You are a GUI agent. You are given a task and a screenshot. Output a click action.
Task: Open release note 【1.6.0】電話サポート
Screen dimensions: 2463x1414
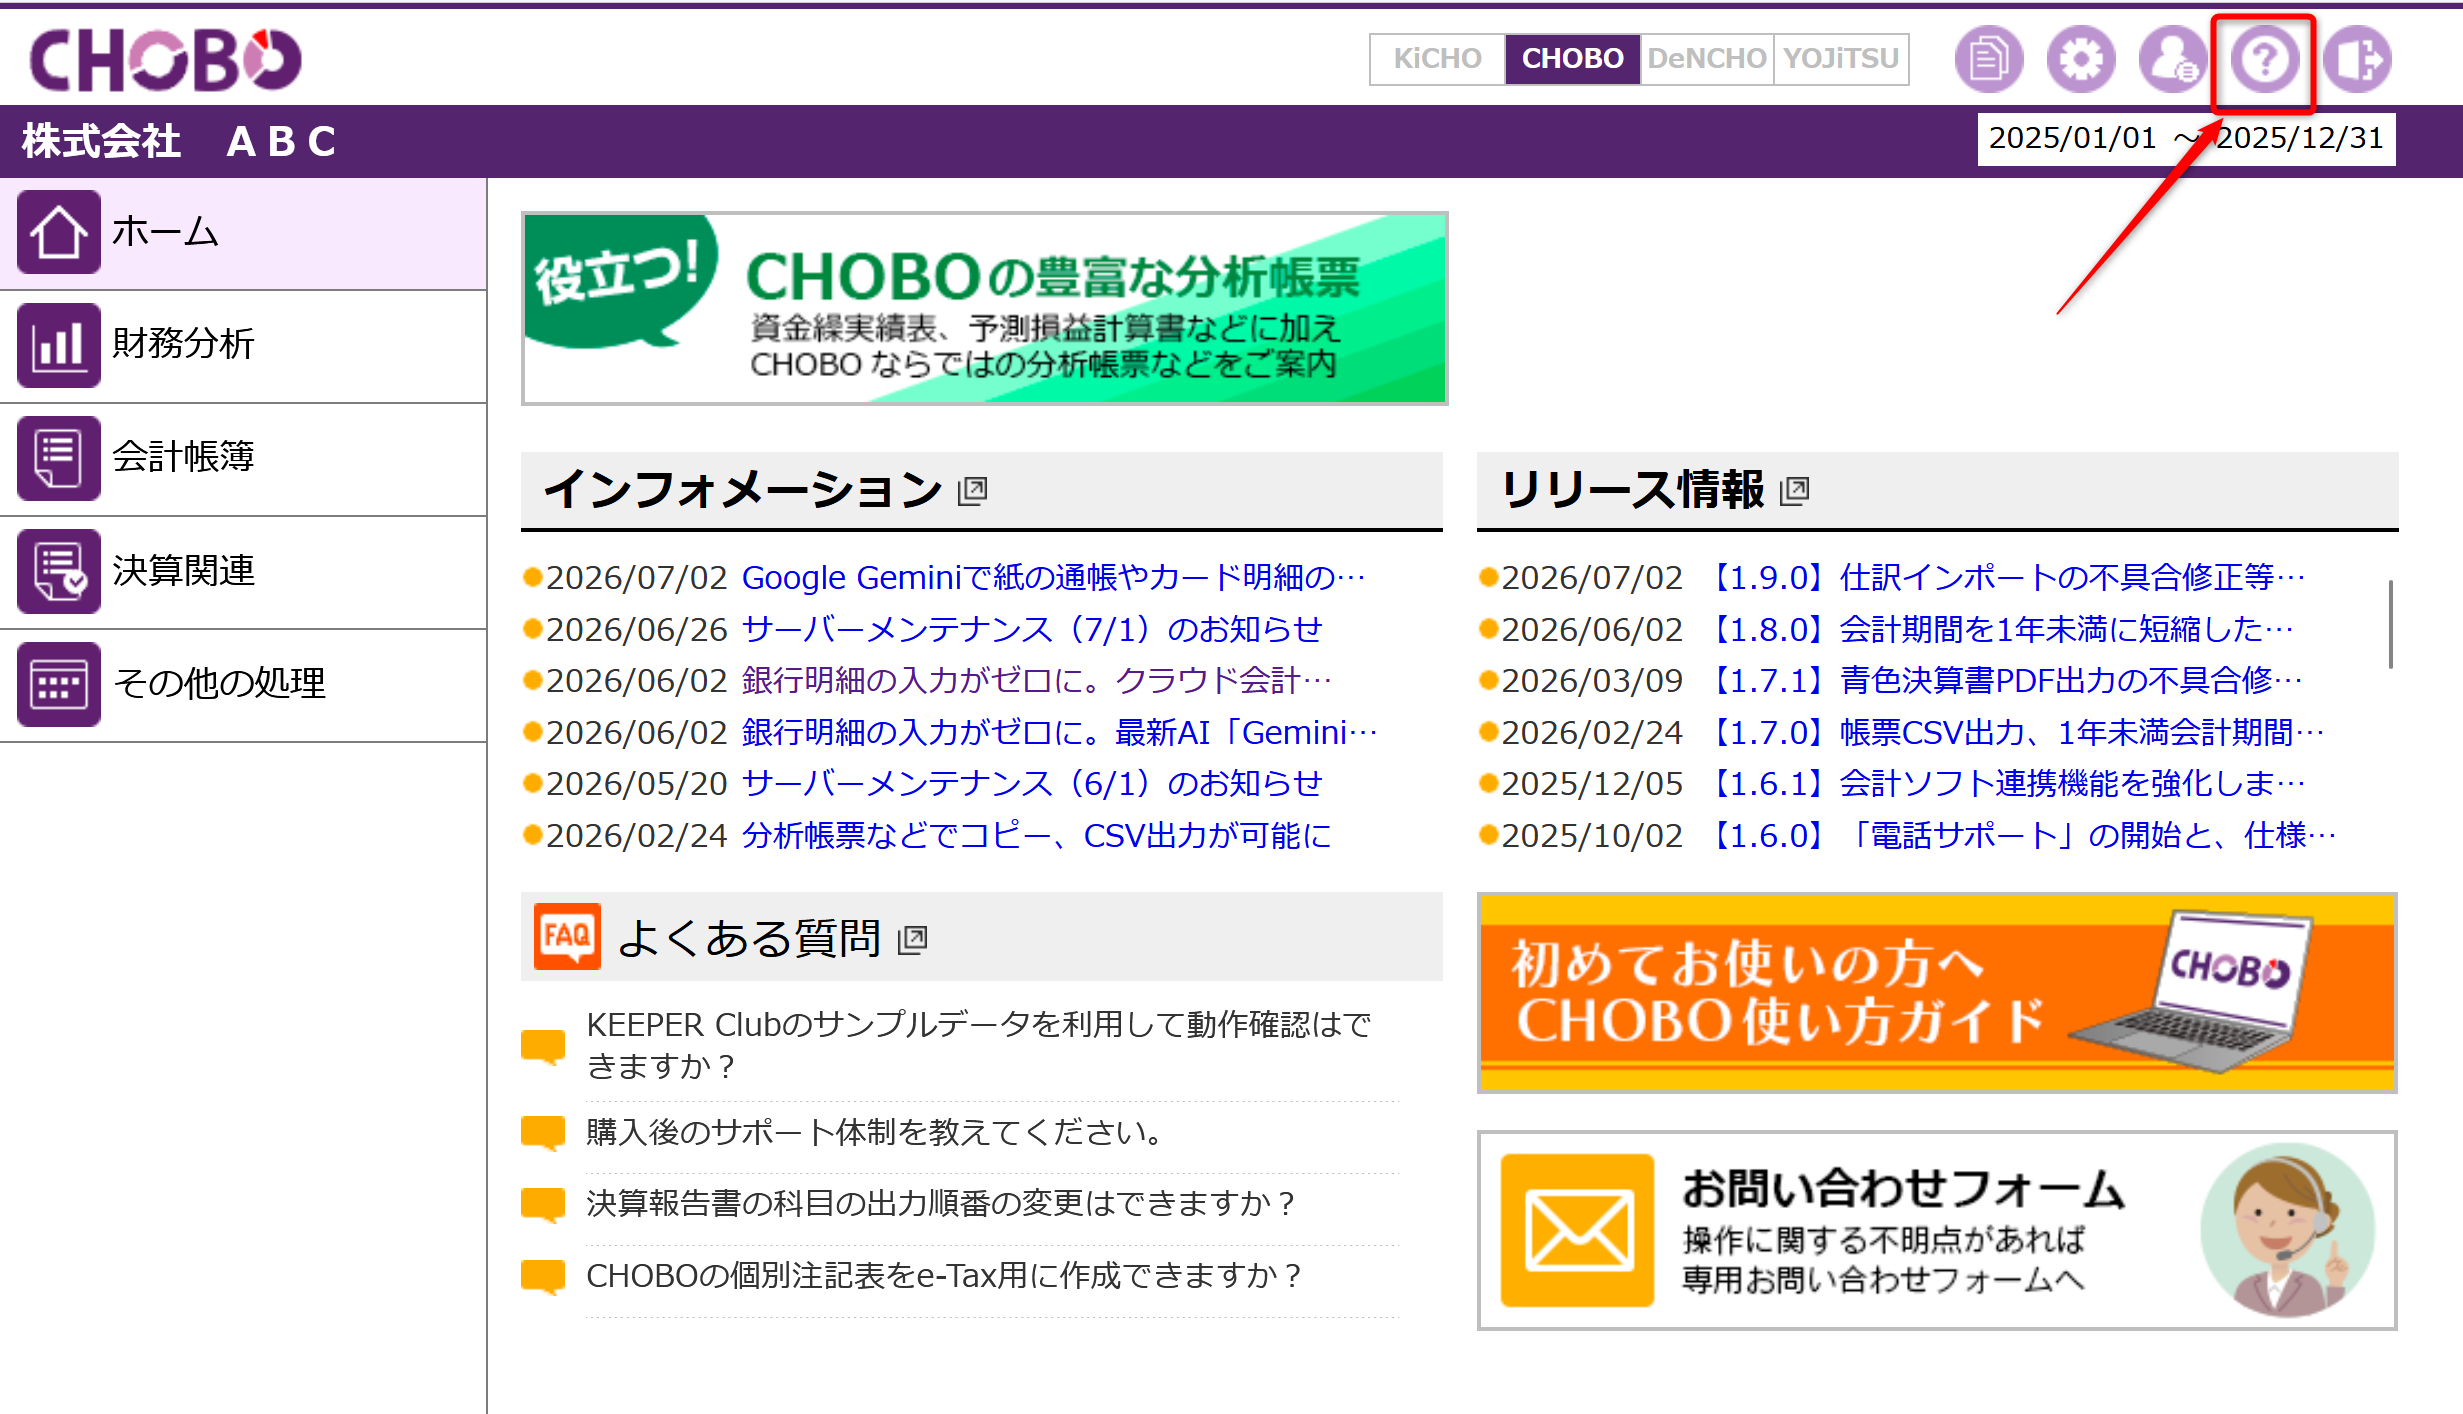coord(2020,836)
